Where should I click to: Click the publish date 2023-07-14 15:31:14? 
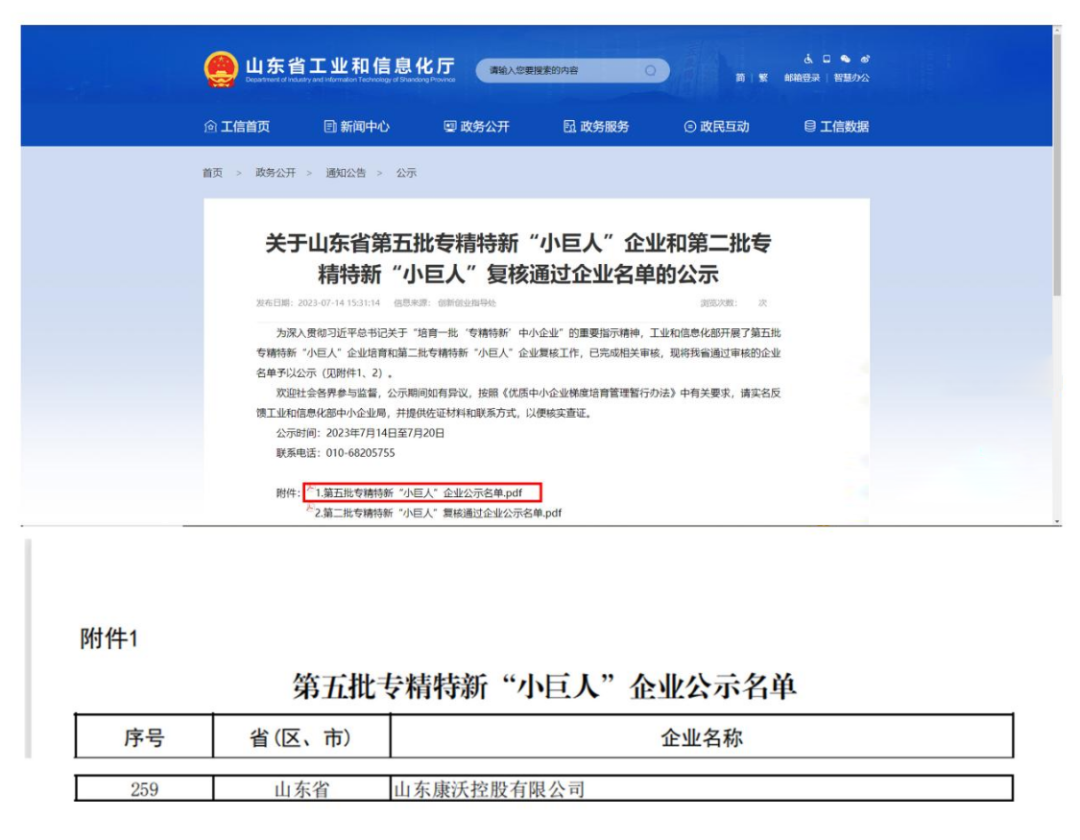(x=339, y=303)
